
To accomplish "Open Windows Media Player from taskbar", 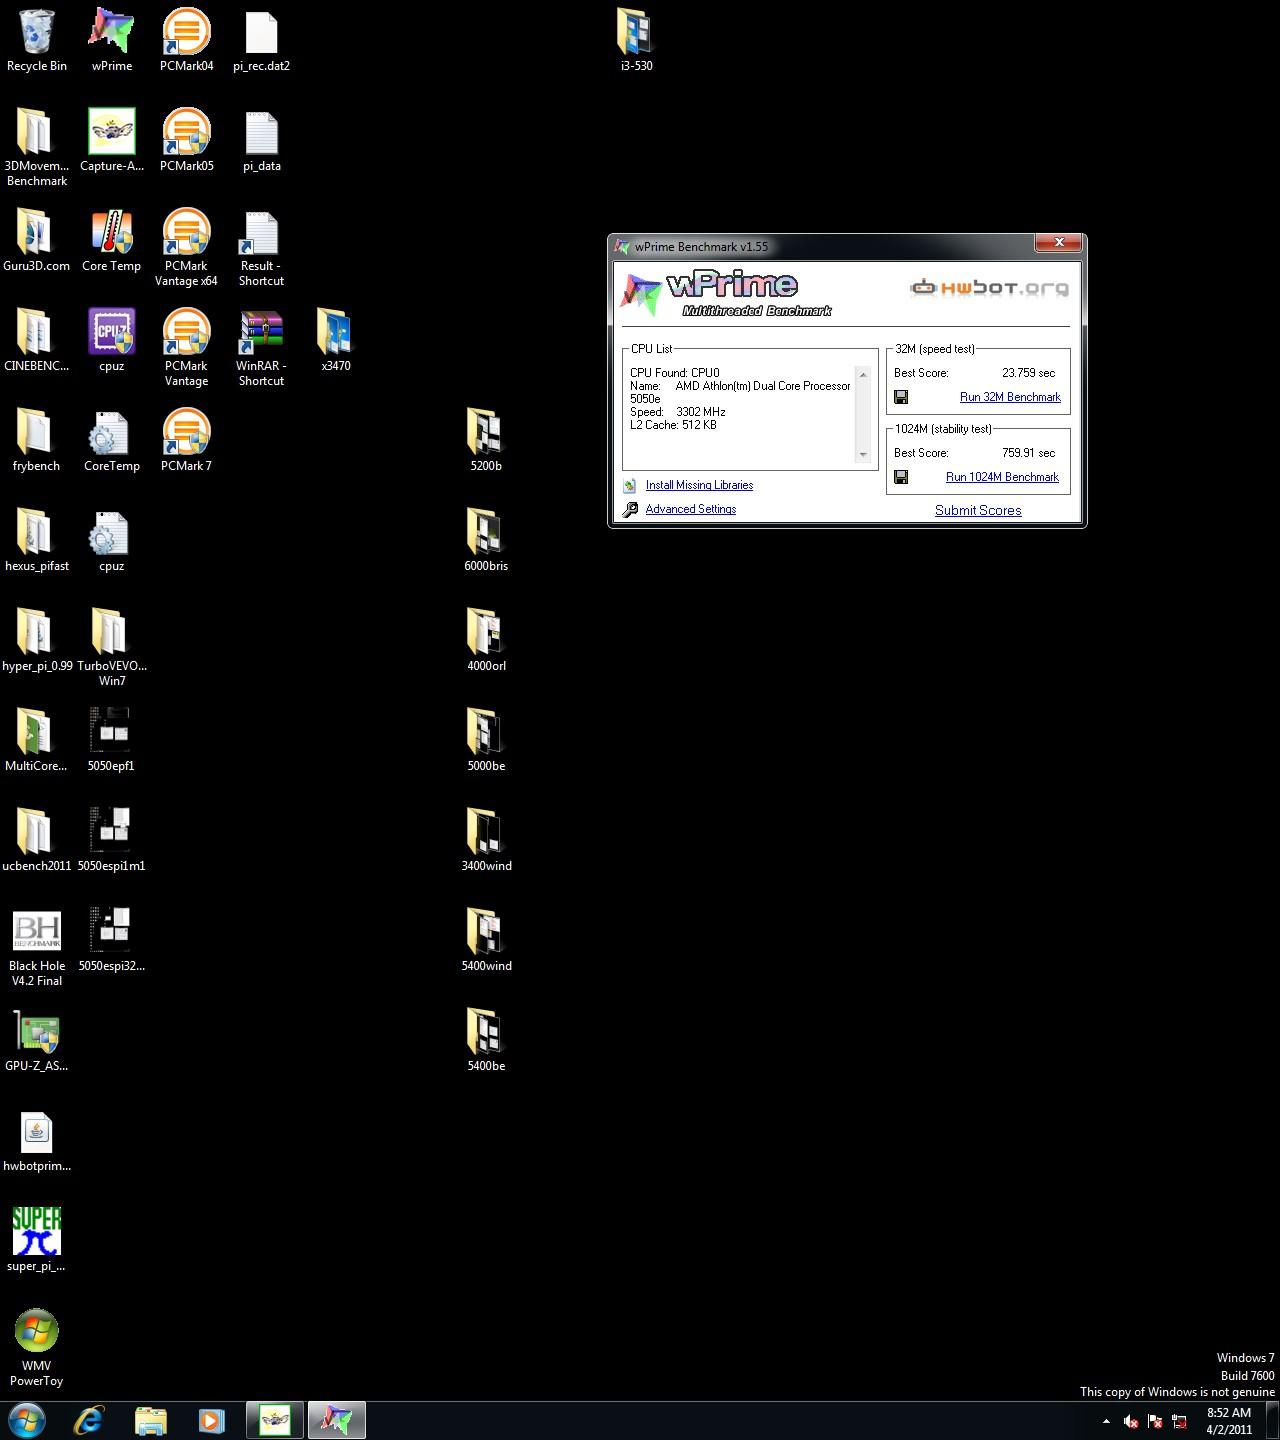I will (211, 1420).
